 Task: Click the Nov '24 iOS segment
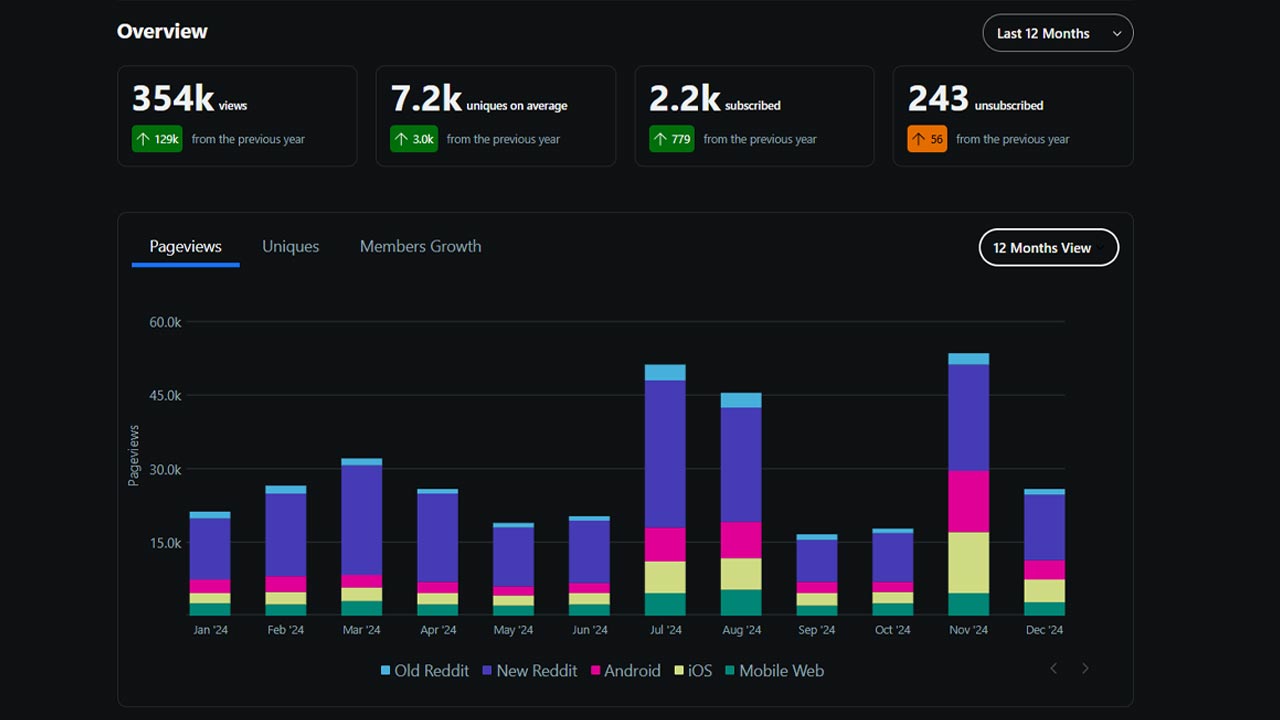pos(969,563)
